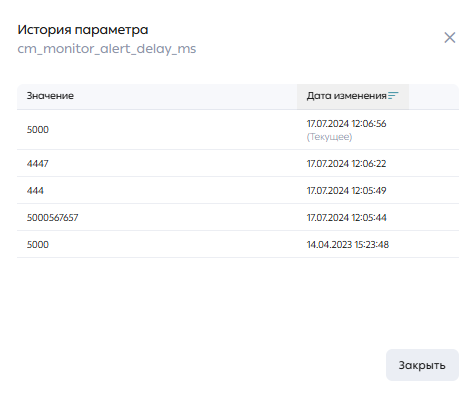Click date 17.07.2024 12:06:56
473x398 pixels.
[346, 124]
